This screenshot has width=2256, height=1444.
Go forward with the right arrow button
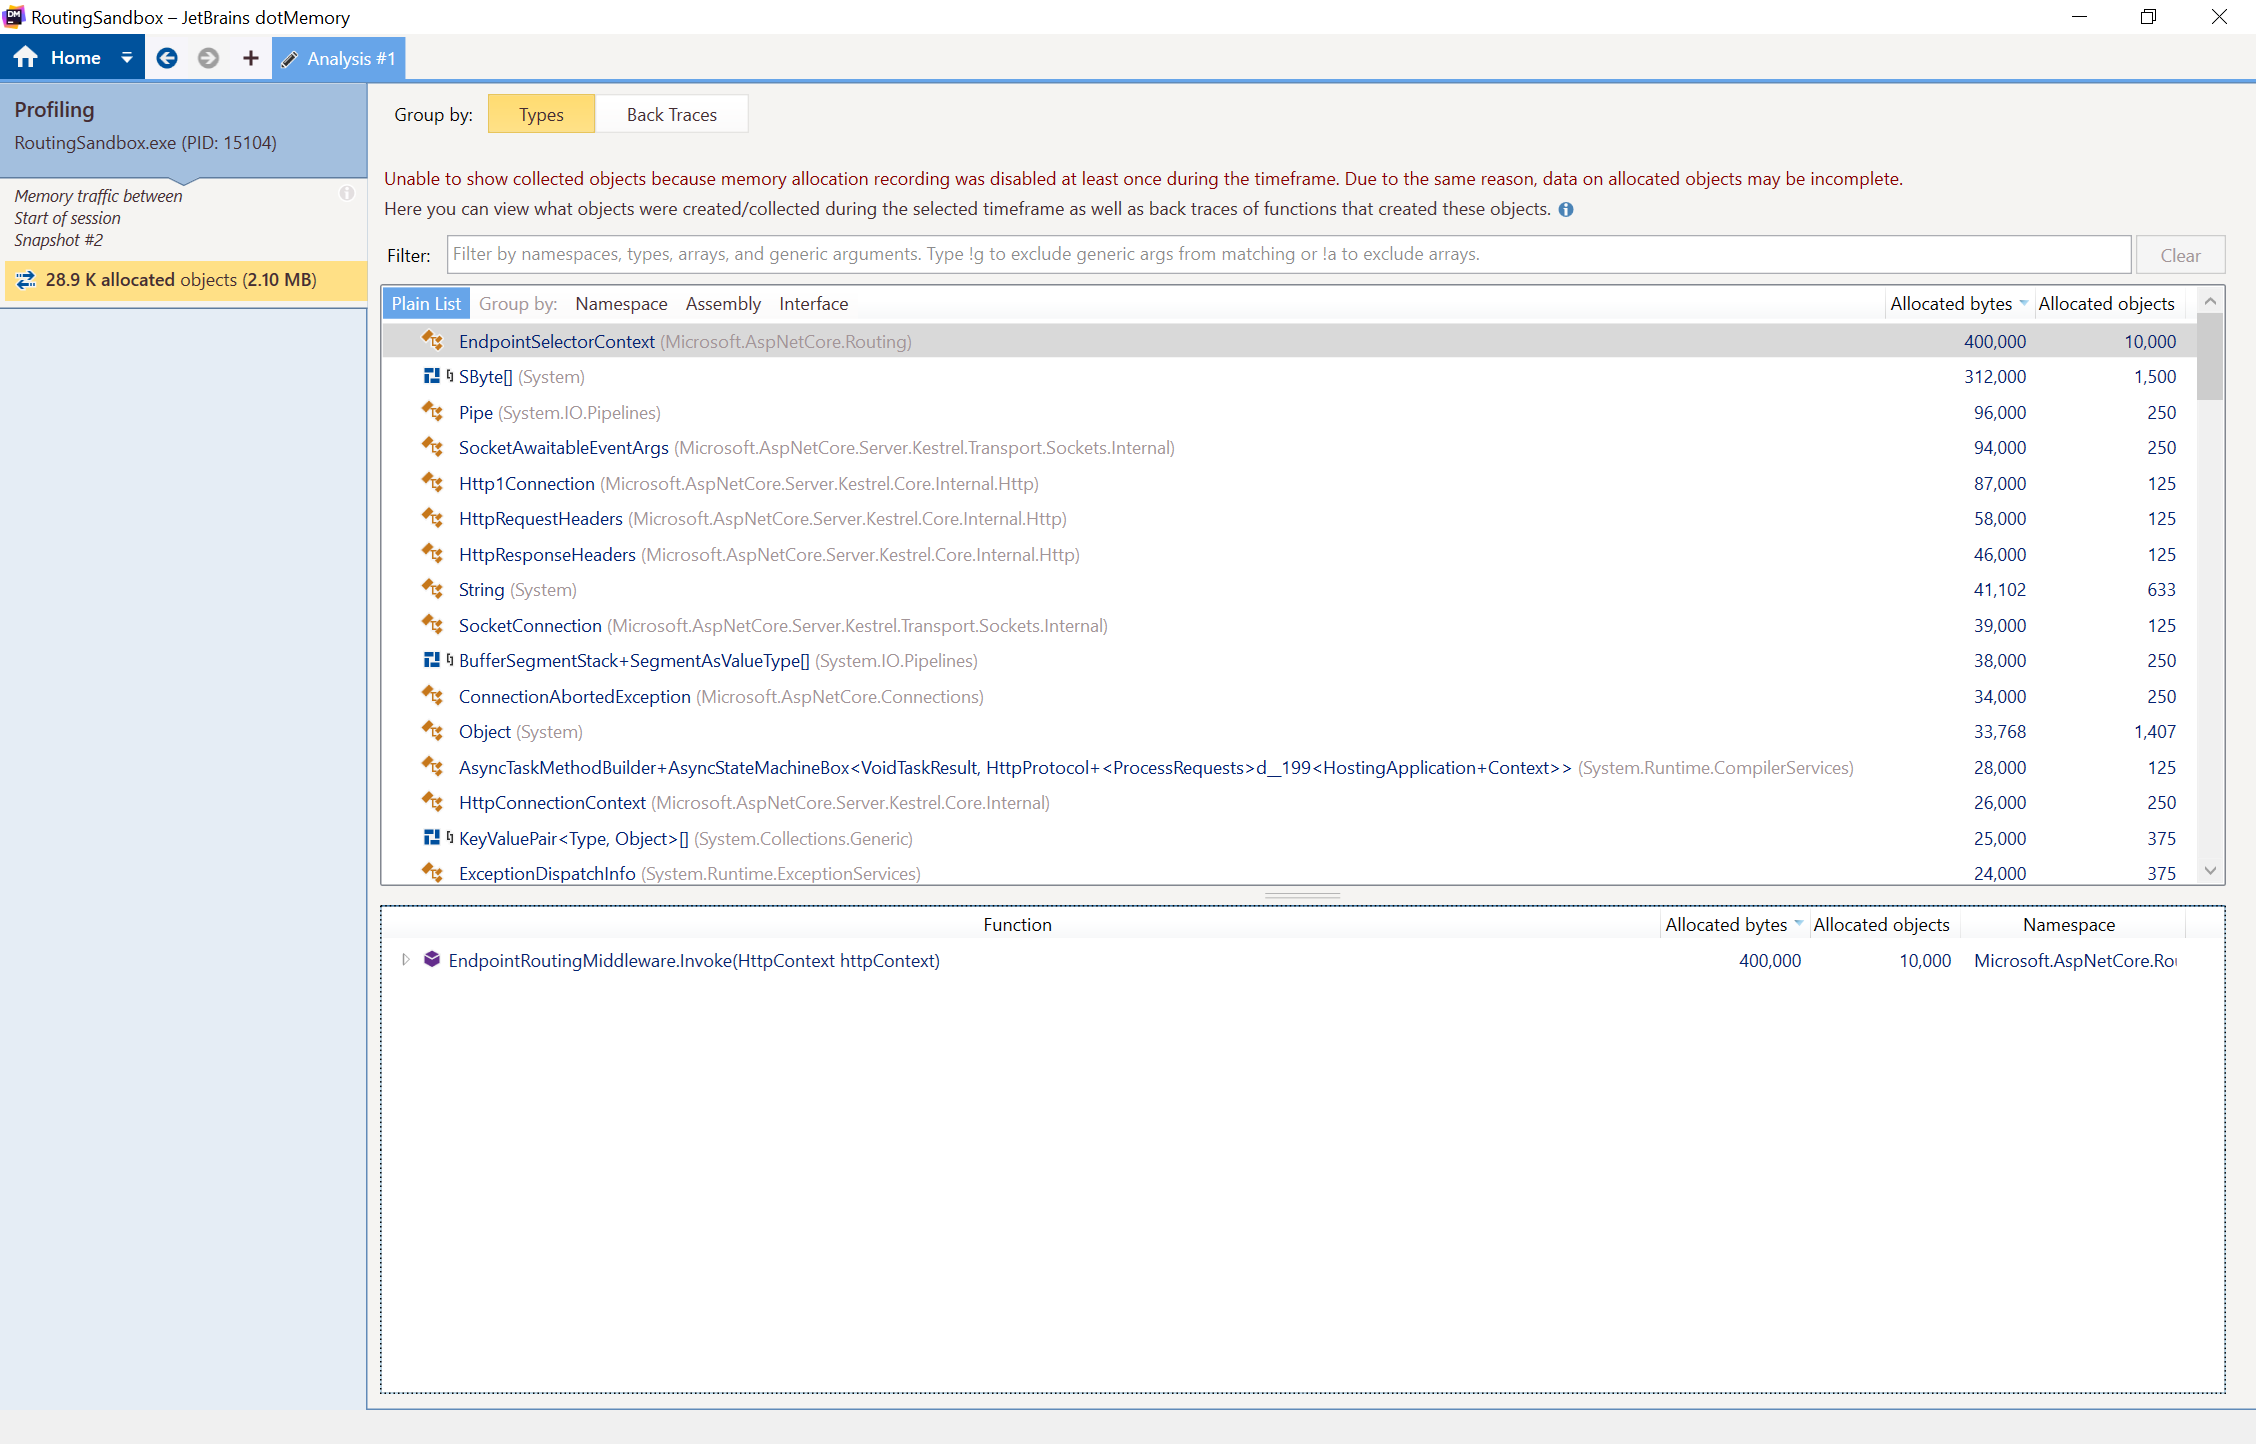point(208,58)
